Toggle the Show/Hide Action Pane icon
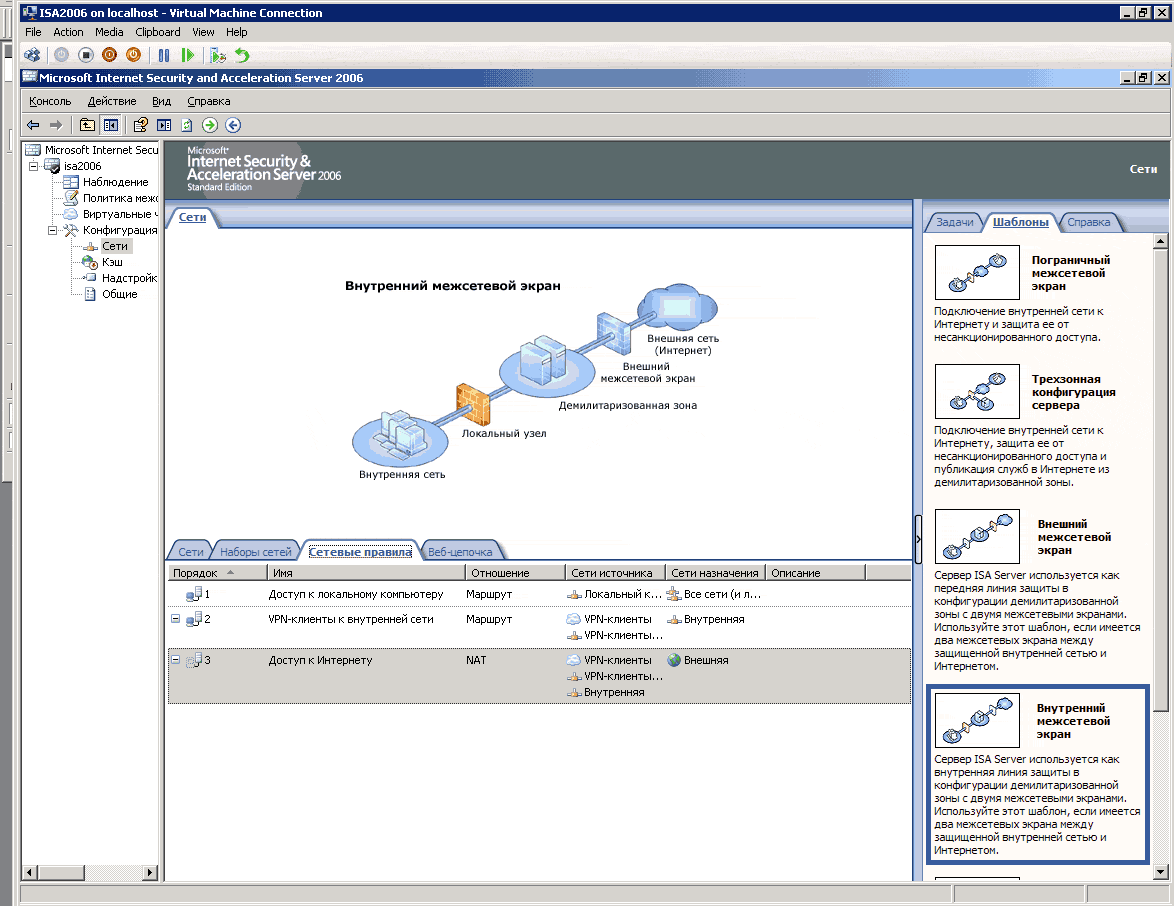This screenshot has width=1174, height=906. [164, 125]
